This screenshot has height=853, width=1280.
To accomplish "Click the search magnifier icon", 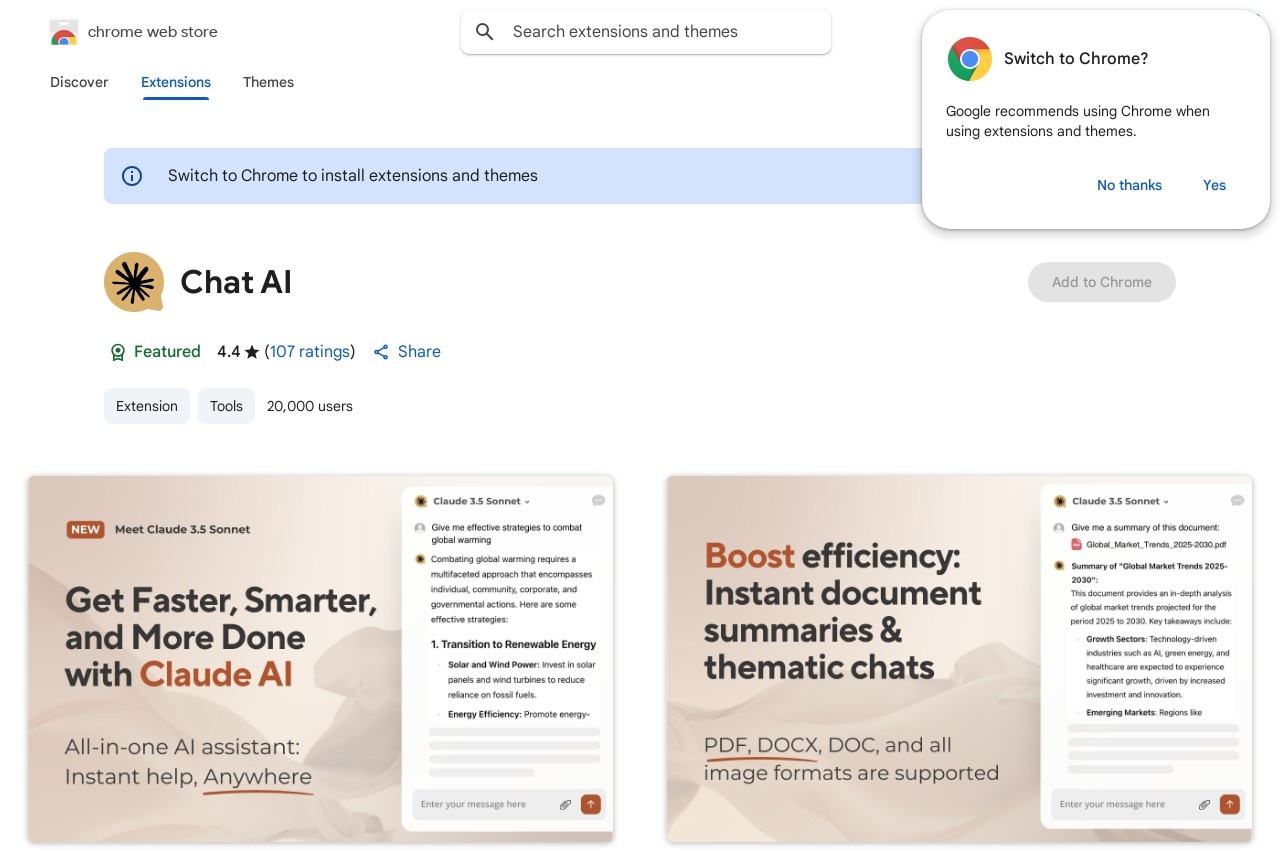I will (x=485, y=32).
